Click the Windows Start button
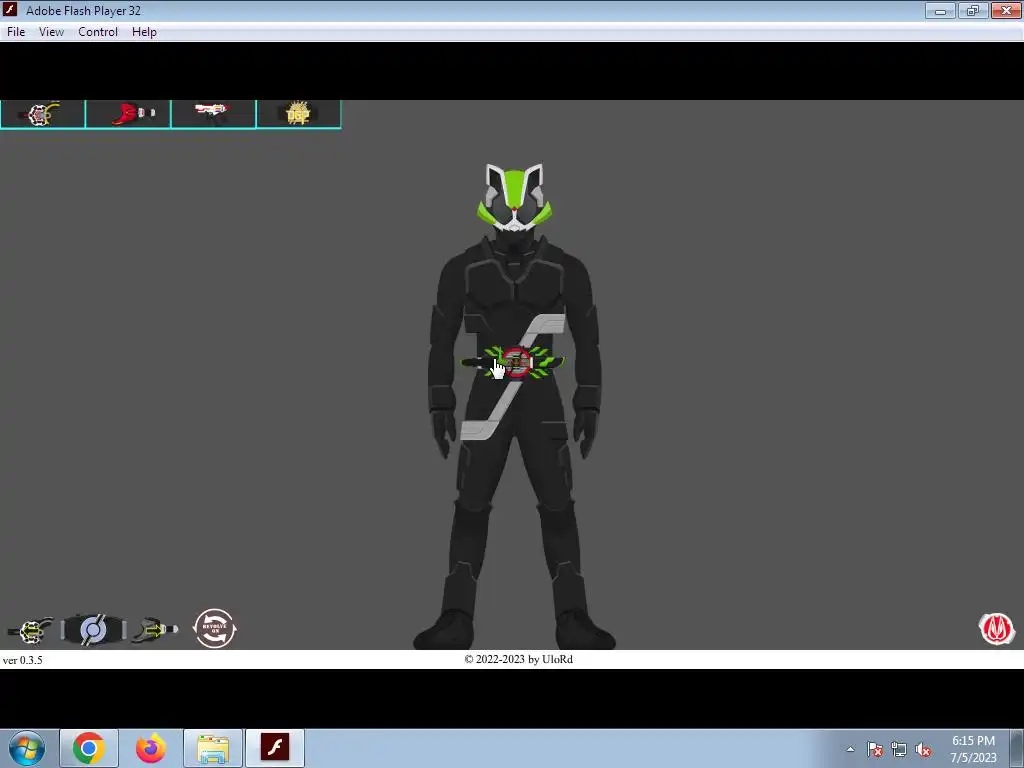Screen dimensions: 1024x768 27,748
